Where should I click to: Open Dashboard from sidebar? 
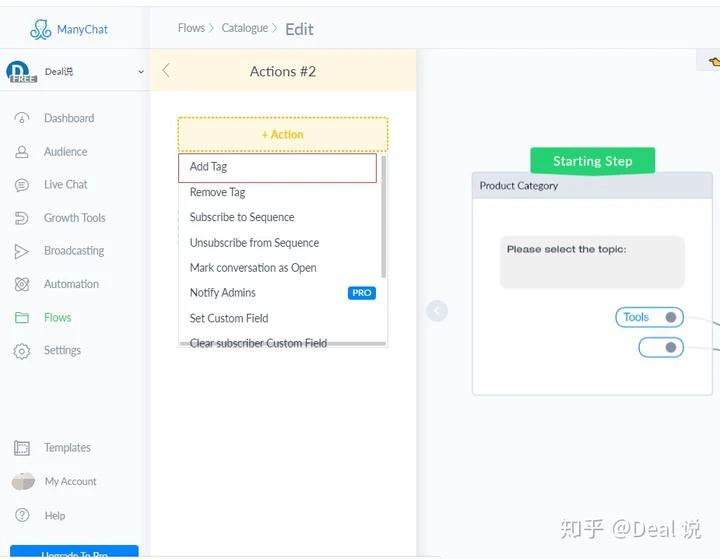pyautogui.click(x=69, y=119)
